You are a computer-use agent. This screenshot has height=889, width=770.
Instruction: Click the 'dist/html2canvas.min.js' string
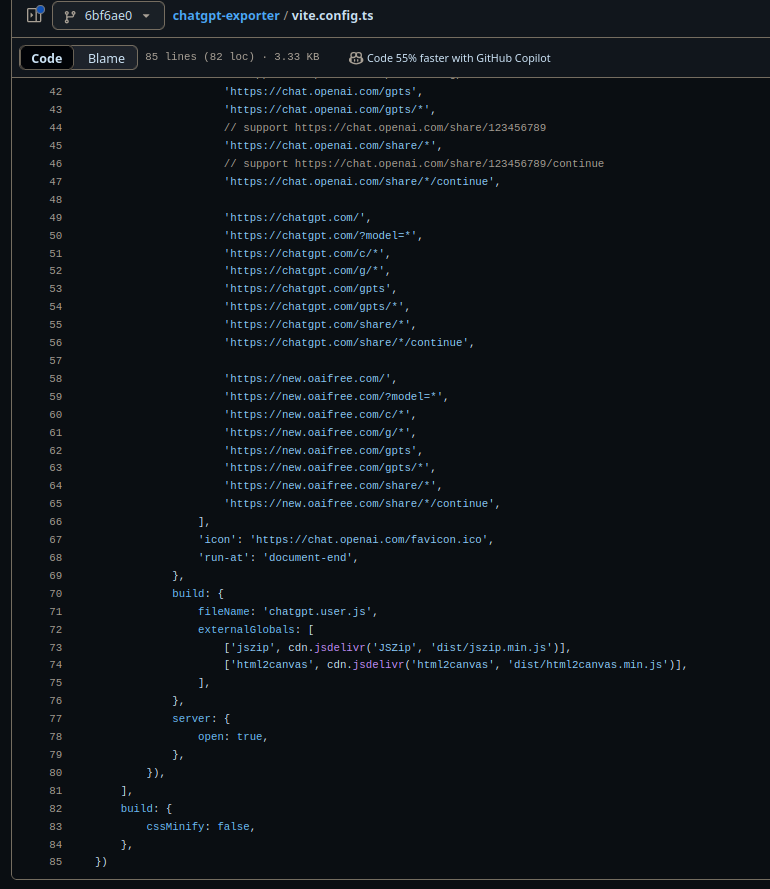(x=588, y=664)
